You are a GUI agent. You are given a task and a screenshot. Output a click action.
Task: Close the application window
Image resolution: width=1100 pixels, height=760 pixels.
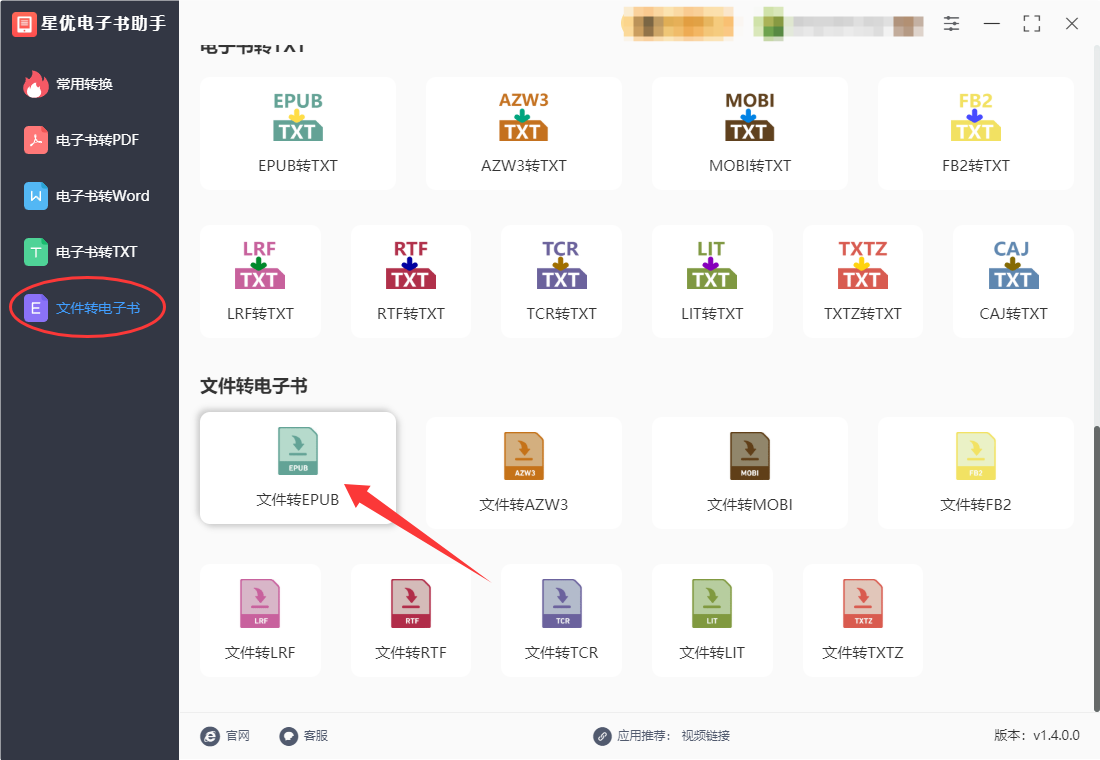(1071, 24)
